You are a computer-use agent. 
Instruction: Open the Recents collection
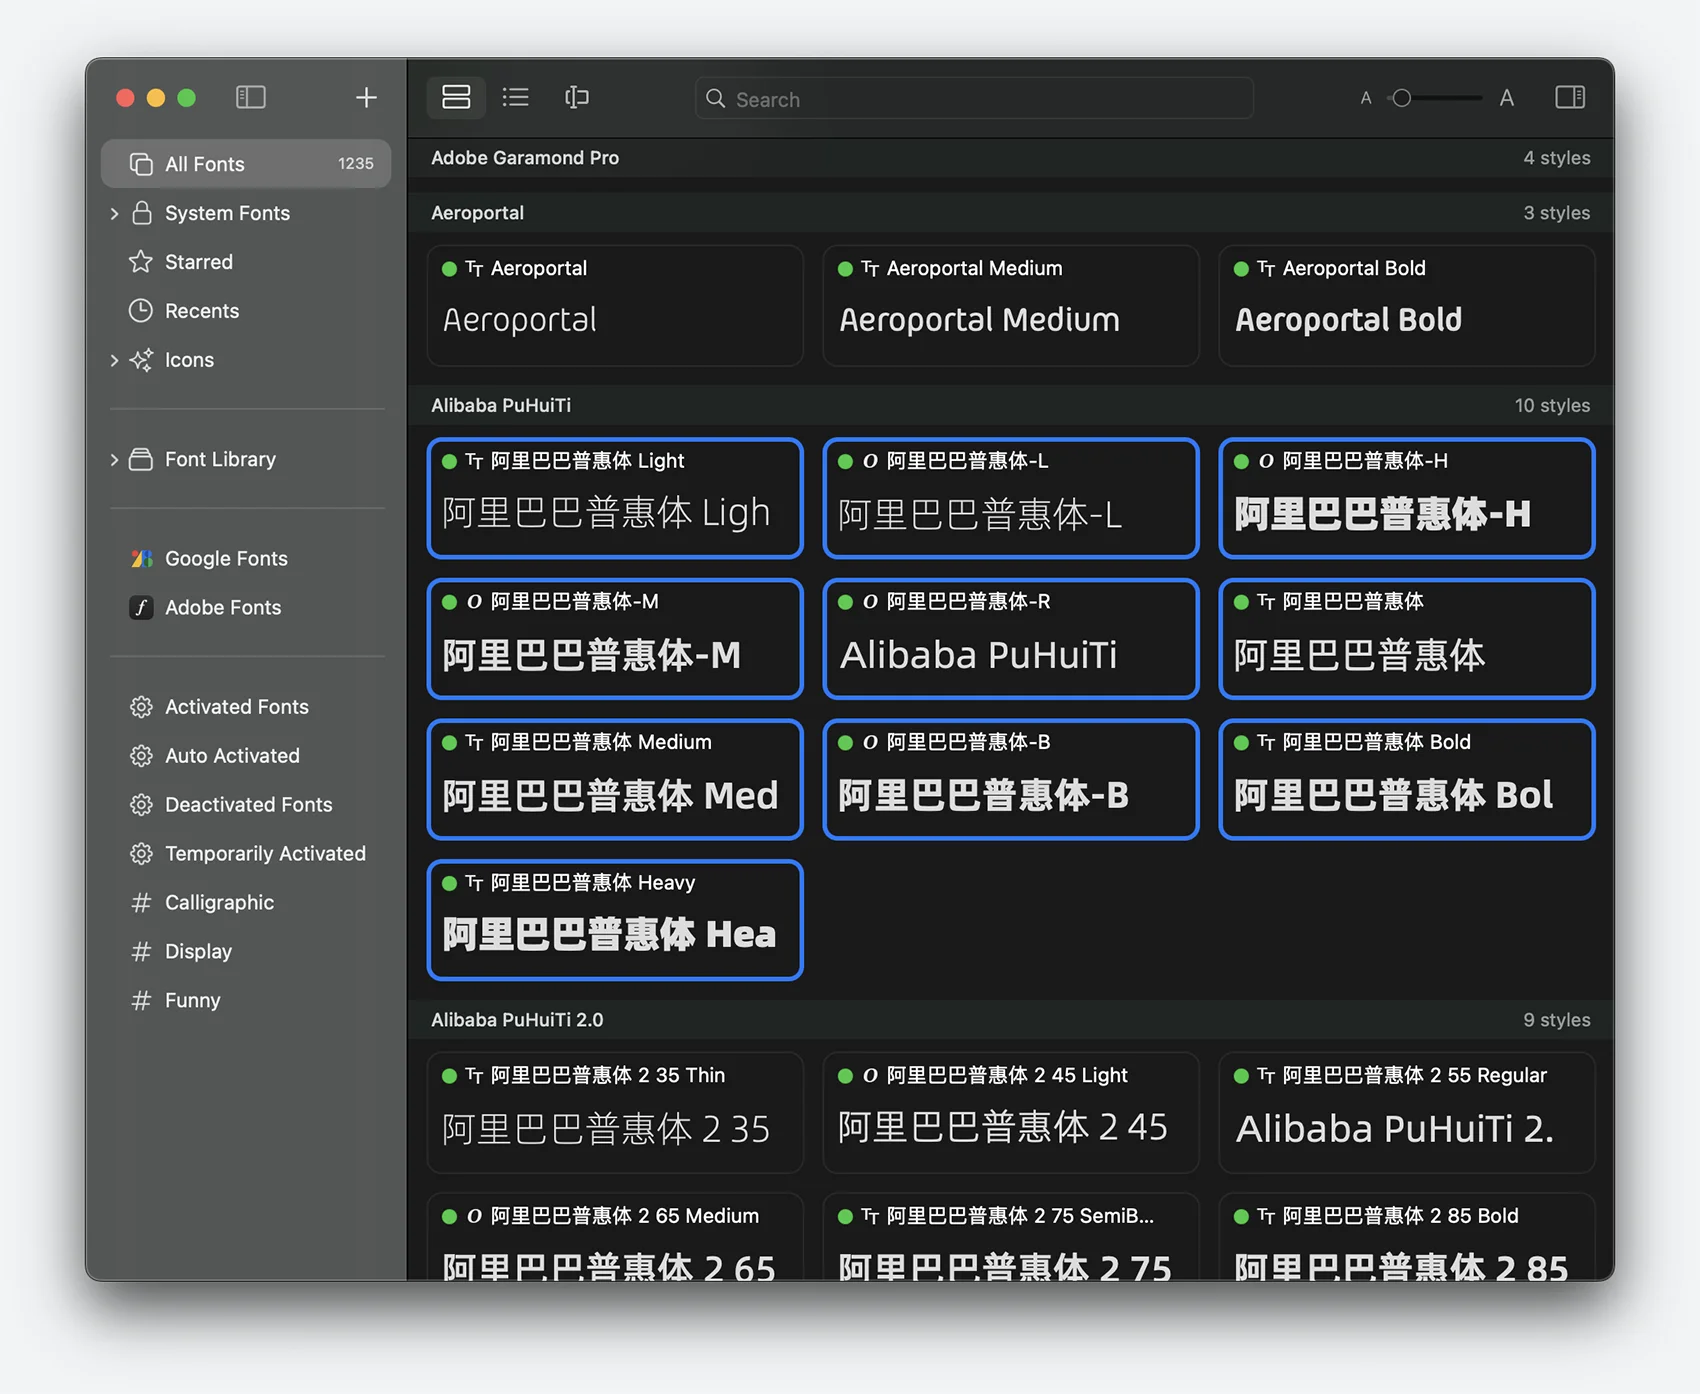point(246,311)
